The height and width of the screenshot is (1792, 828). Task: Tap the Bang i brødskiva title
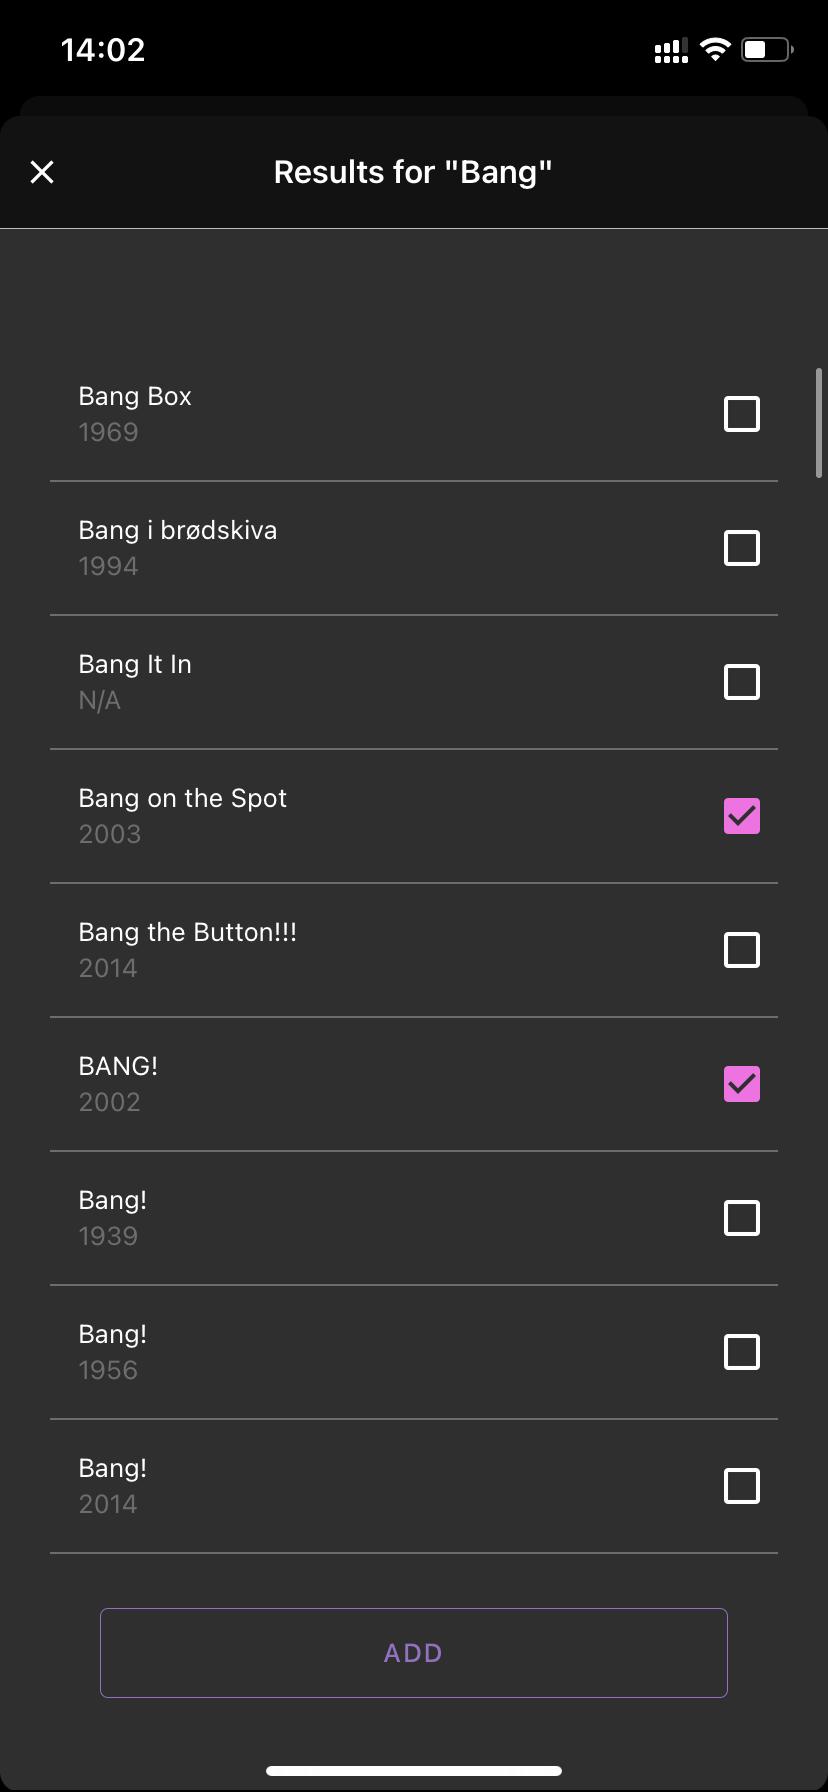(178, 530)
